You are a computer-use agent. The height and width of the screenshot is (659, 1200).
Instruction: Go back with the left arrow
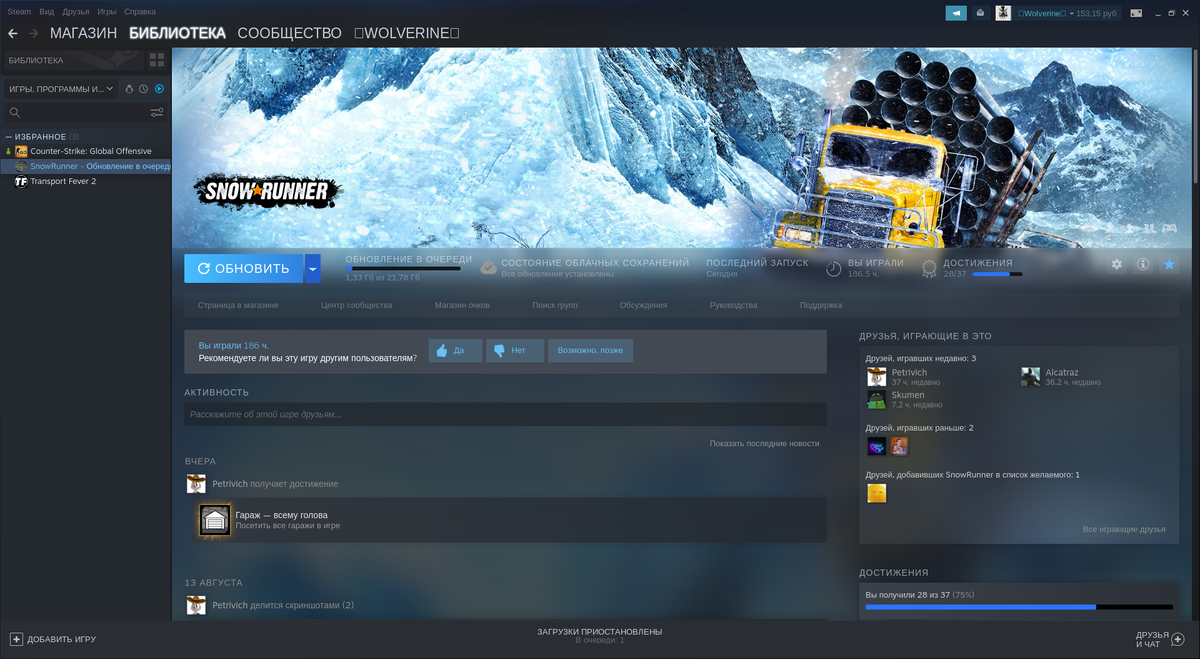pyautogui.click(x=13, y=34)
